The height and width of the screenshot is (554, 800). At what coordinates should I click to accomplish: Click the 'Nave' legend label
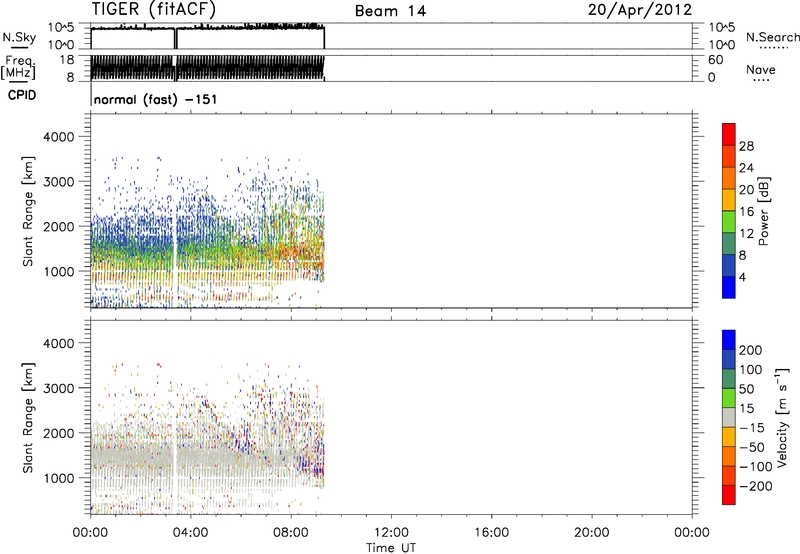(761, 70)
